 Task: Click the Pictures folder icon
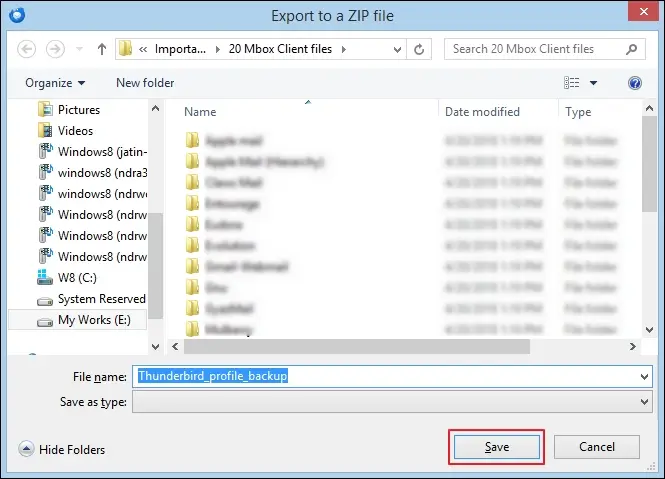tap(45, 109)
